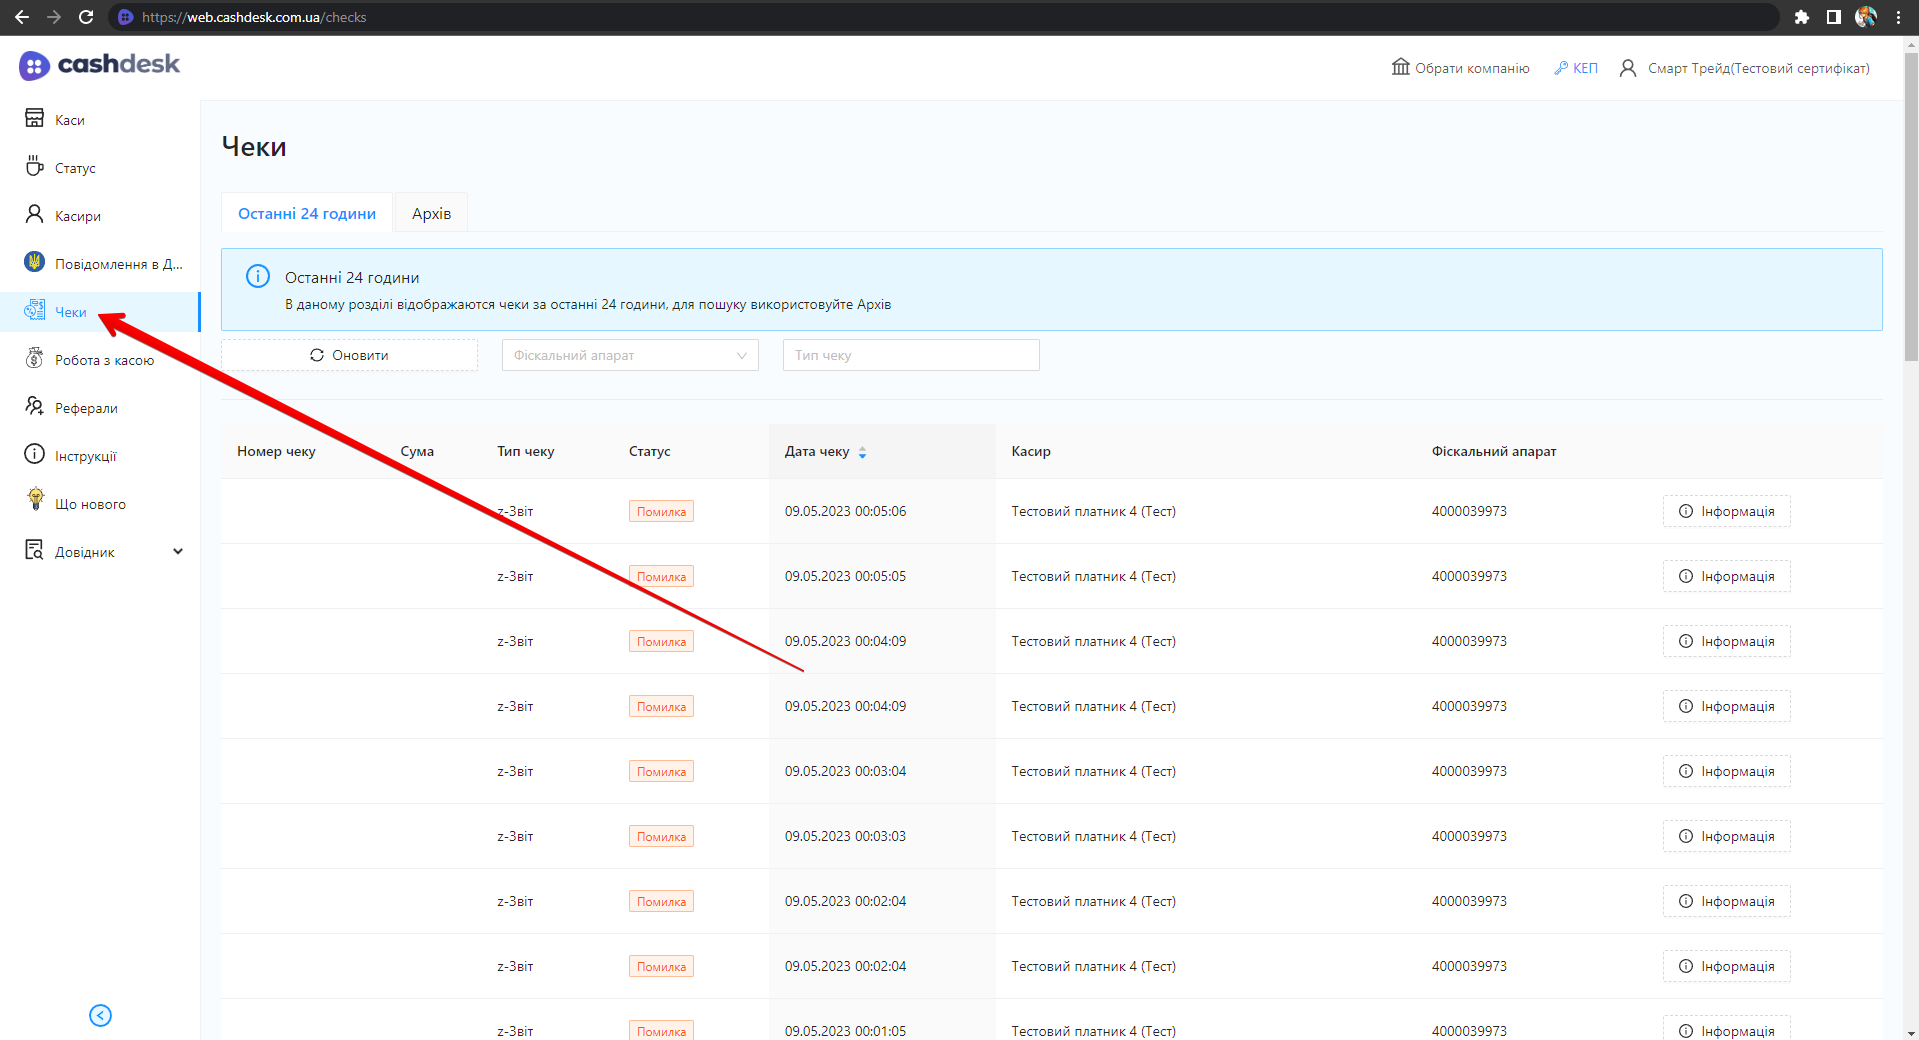The height and width of the screenshot is (1040, 1919).
Task: Expand the Довідник sidebar menu
Action: coord(177,551)
